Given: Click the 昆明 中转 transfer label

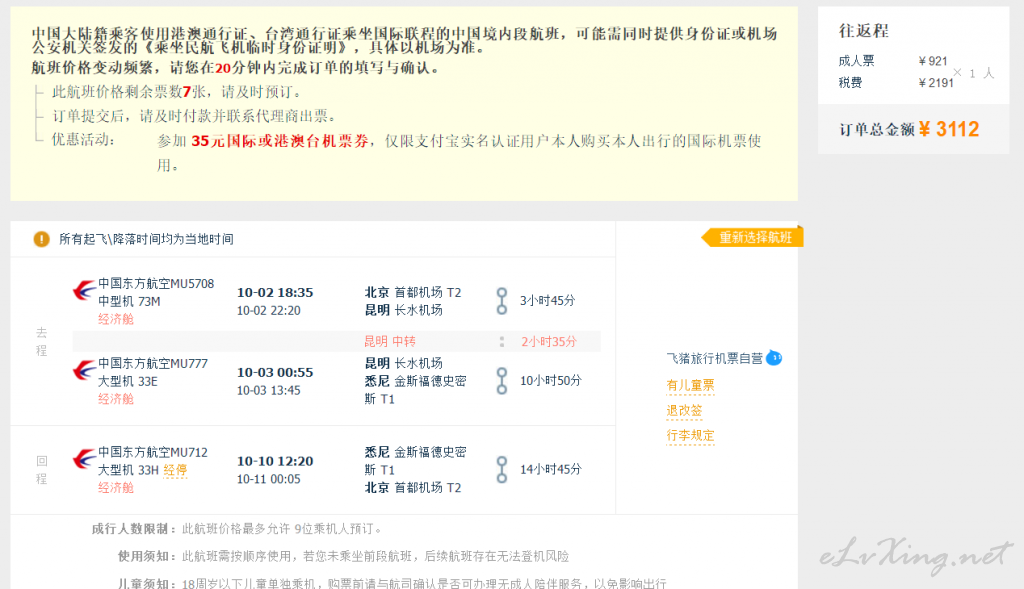Looking at the screenshot, I should pos(390,342).
